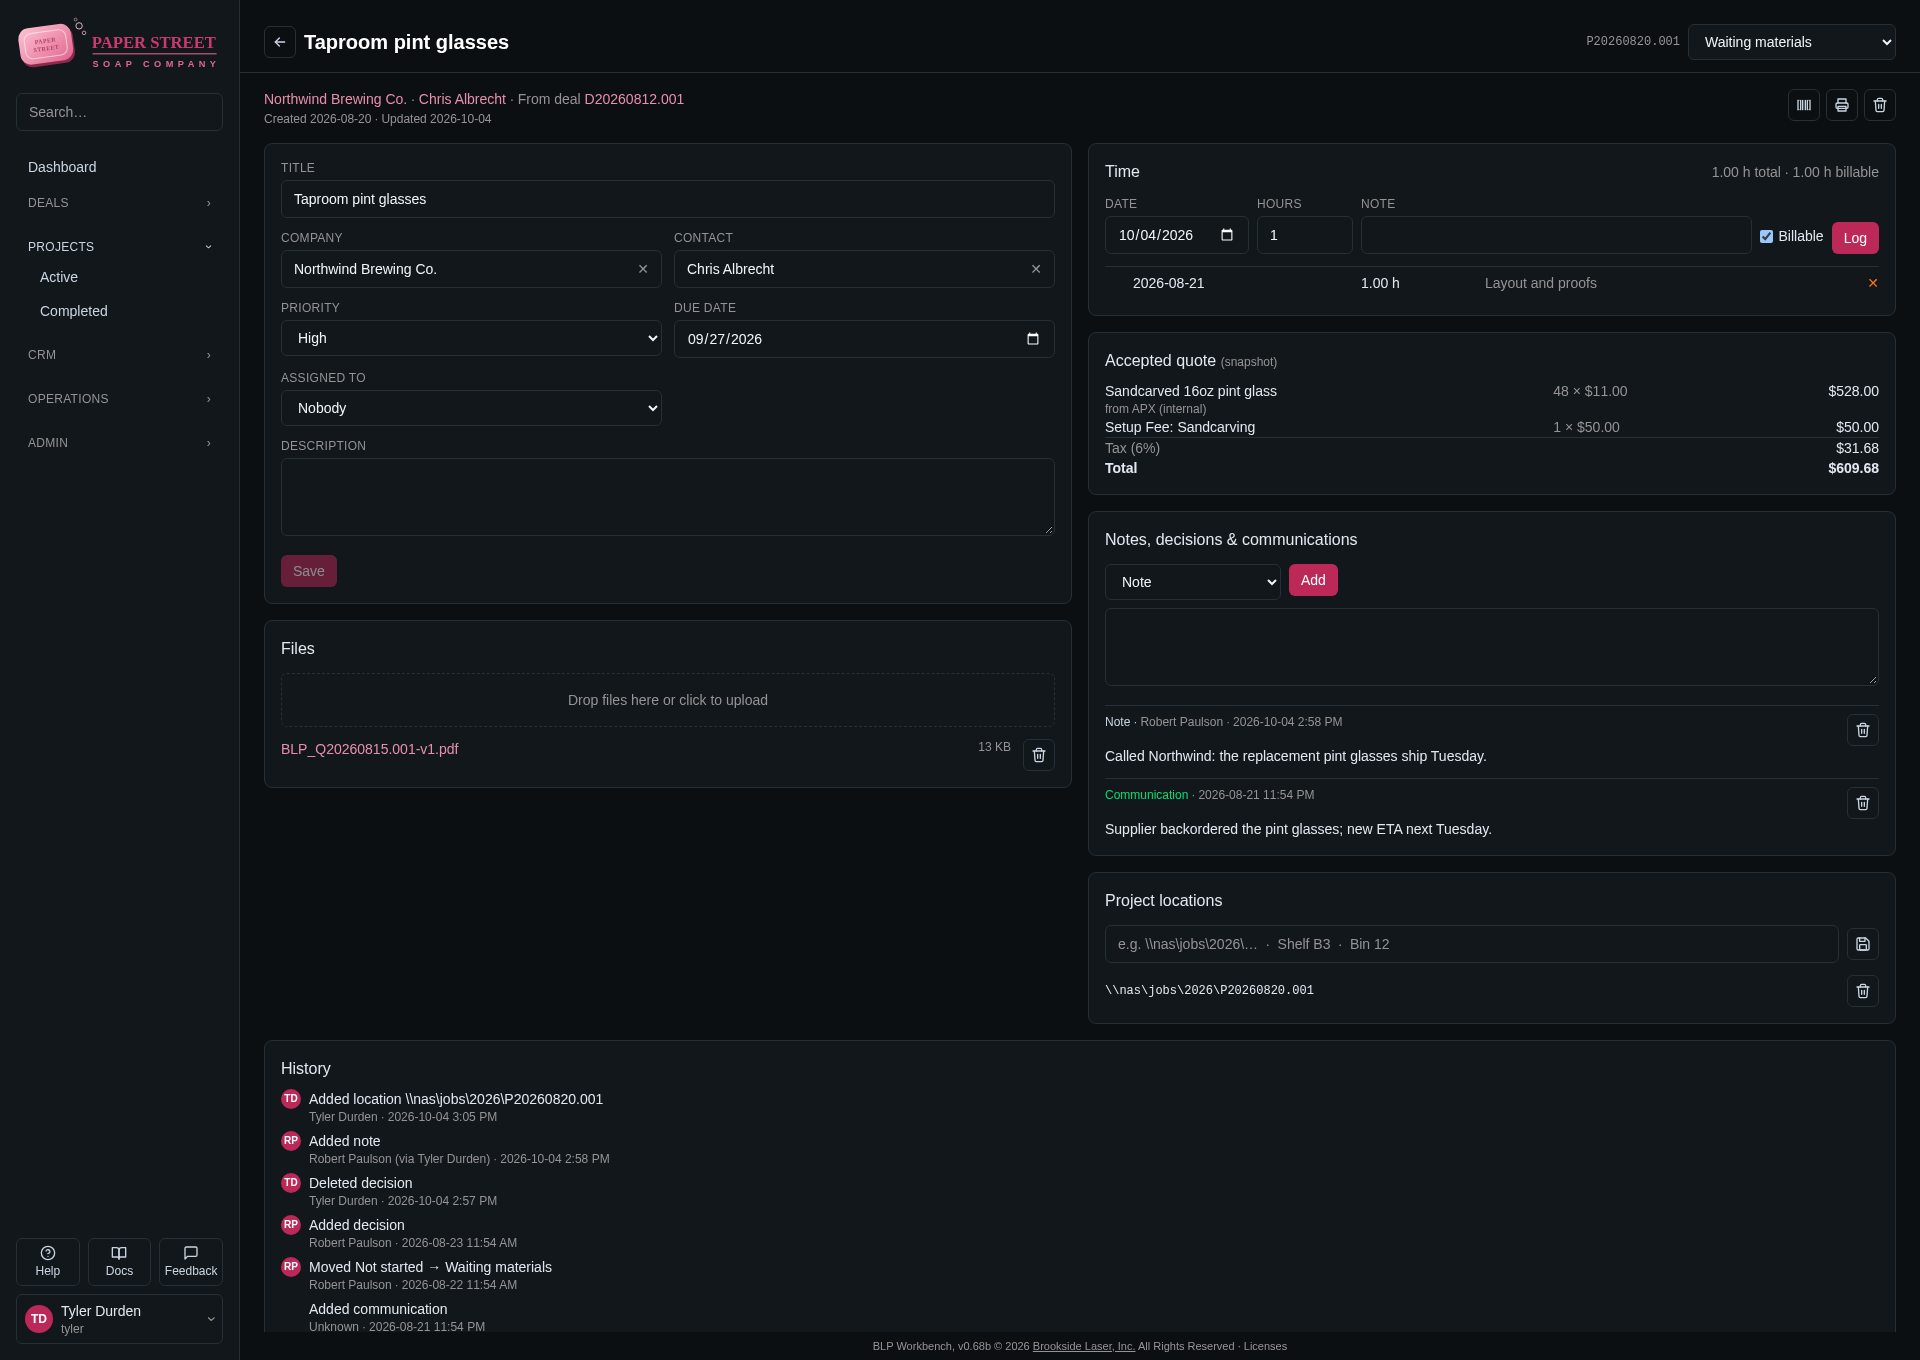Click the file upload drop zone
The height and width of the screenshot is (1360, 1920).
[x=668, y=700]
